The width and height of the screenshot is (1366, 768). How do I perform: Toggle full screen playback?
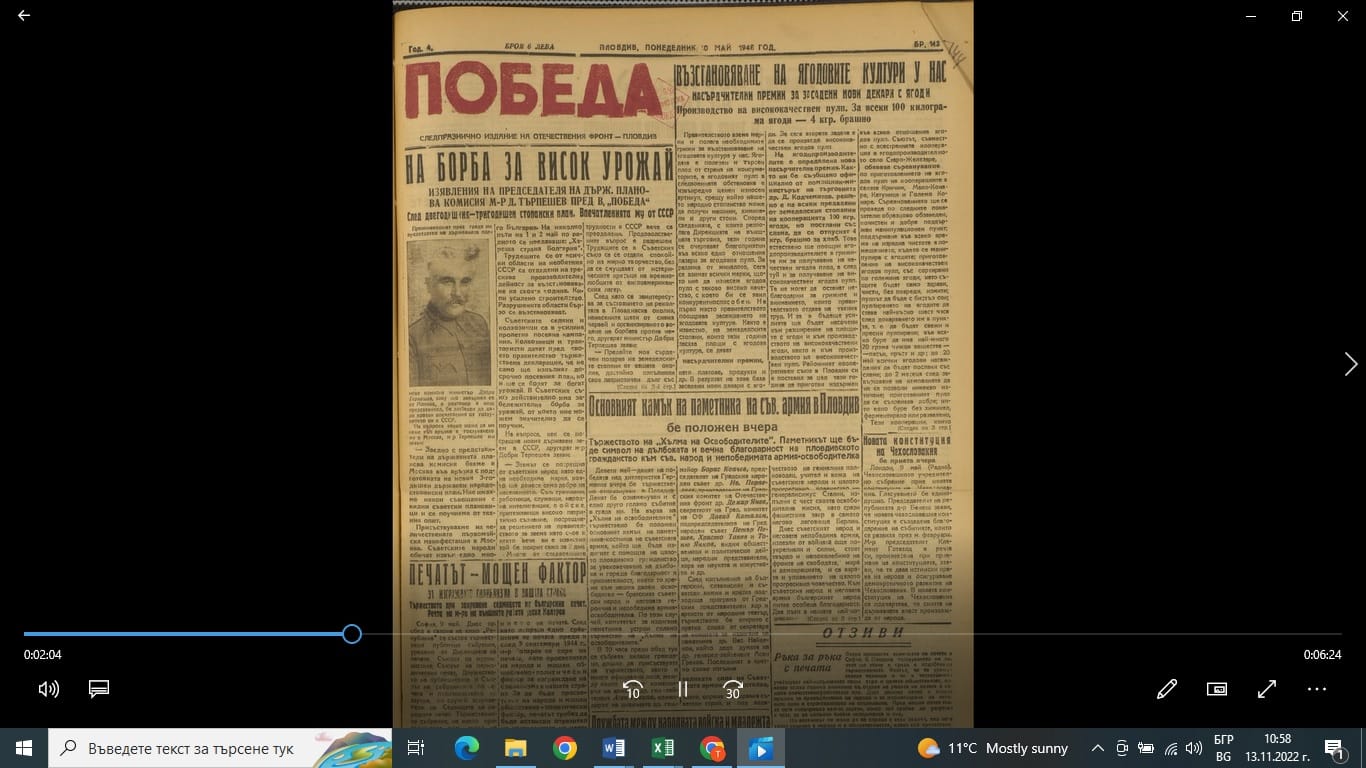[x=1266, y=689]
